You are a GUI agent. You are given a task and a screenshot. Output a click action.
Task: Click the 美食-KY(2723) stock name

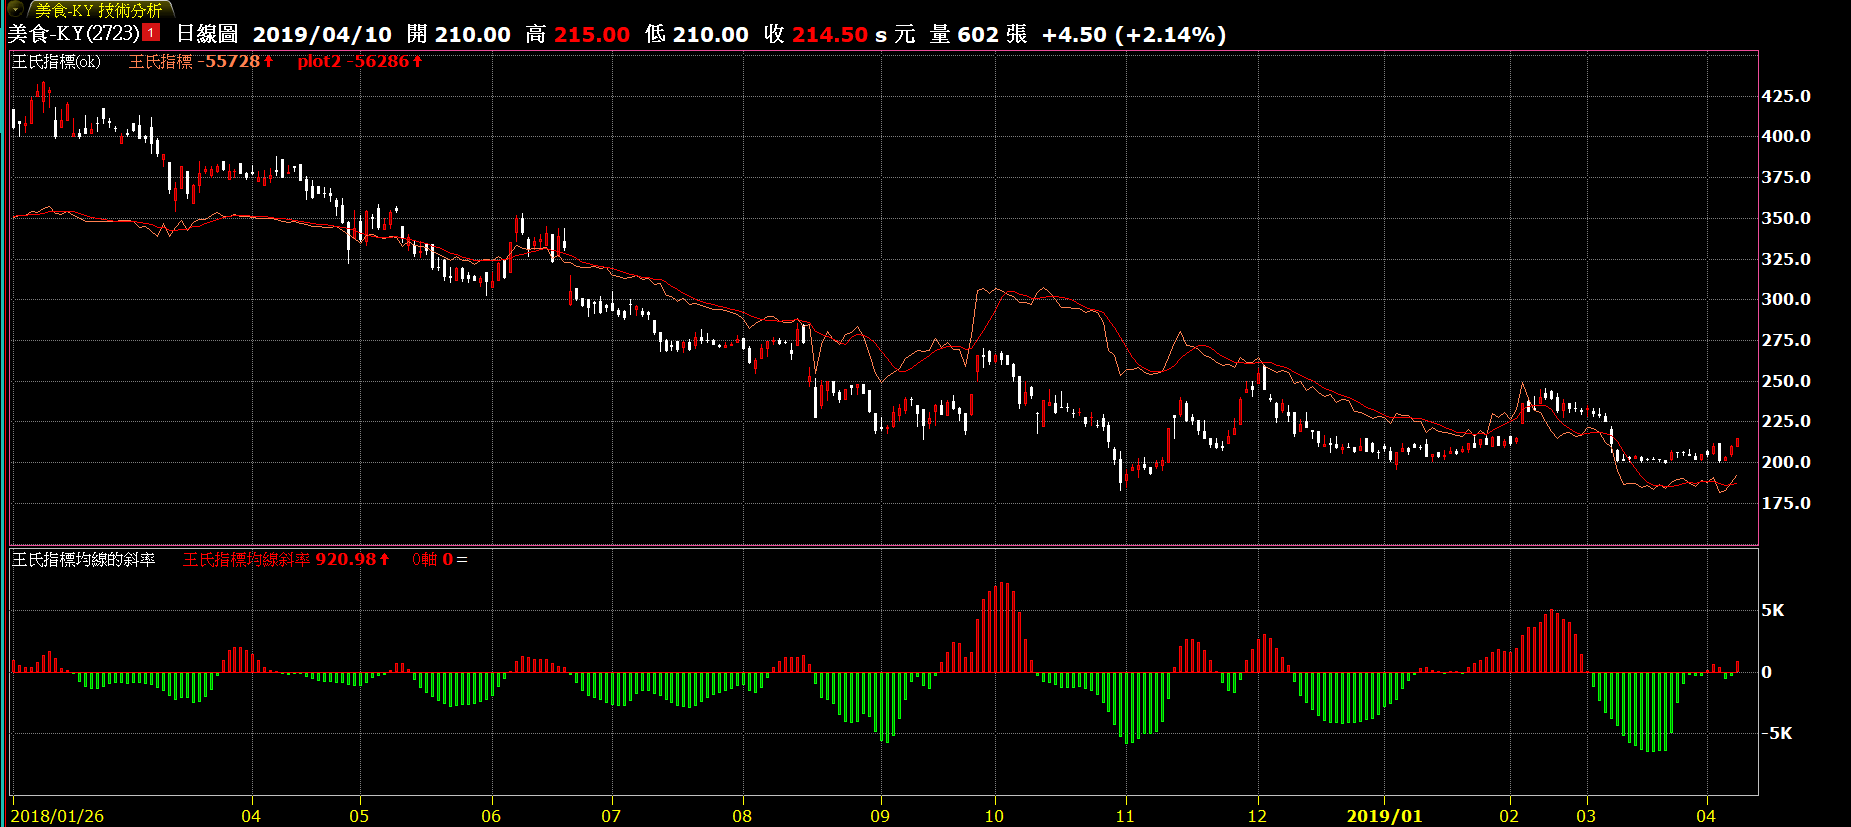(x=73, y=34)
